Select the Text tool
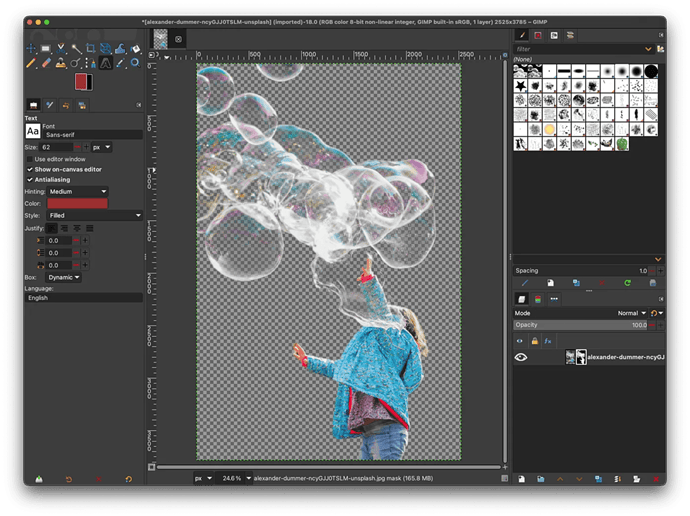 pyautogui.click(x=106, y=63)
